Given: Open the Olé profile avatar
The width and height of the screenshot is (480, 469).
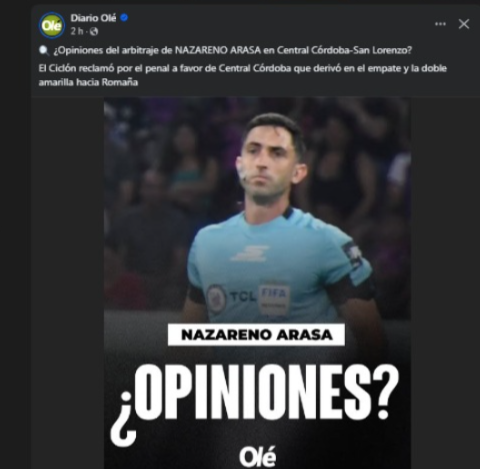Looking at the screenshot, I should coord(52,25).
